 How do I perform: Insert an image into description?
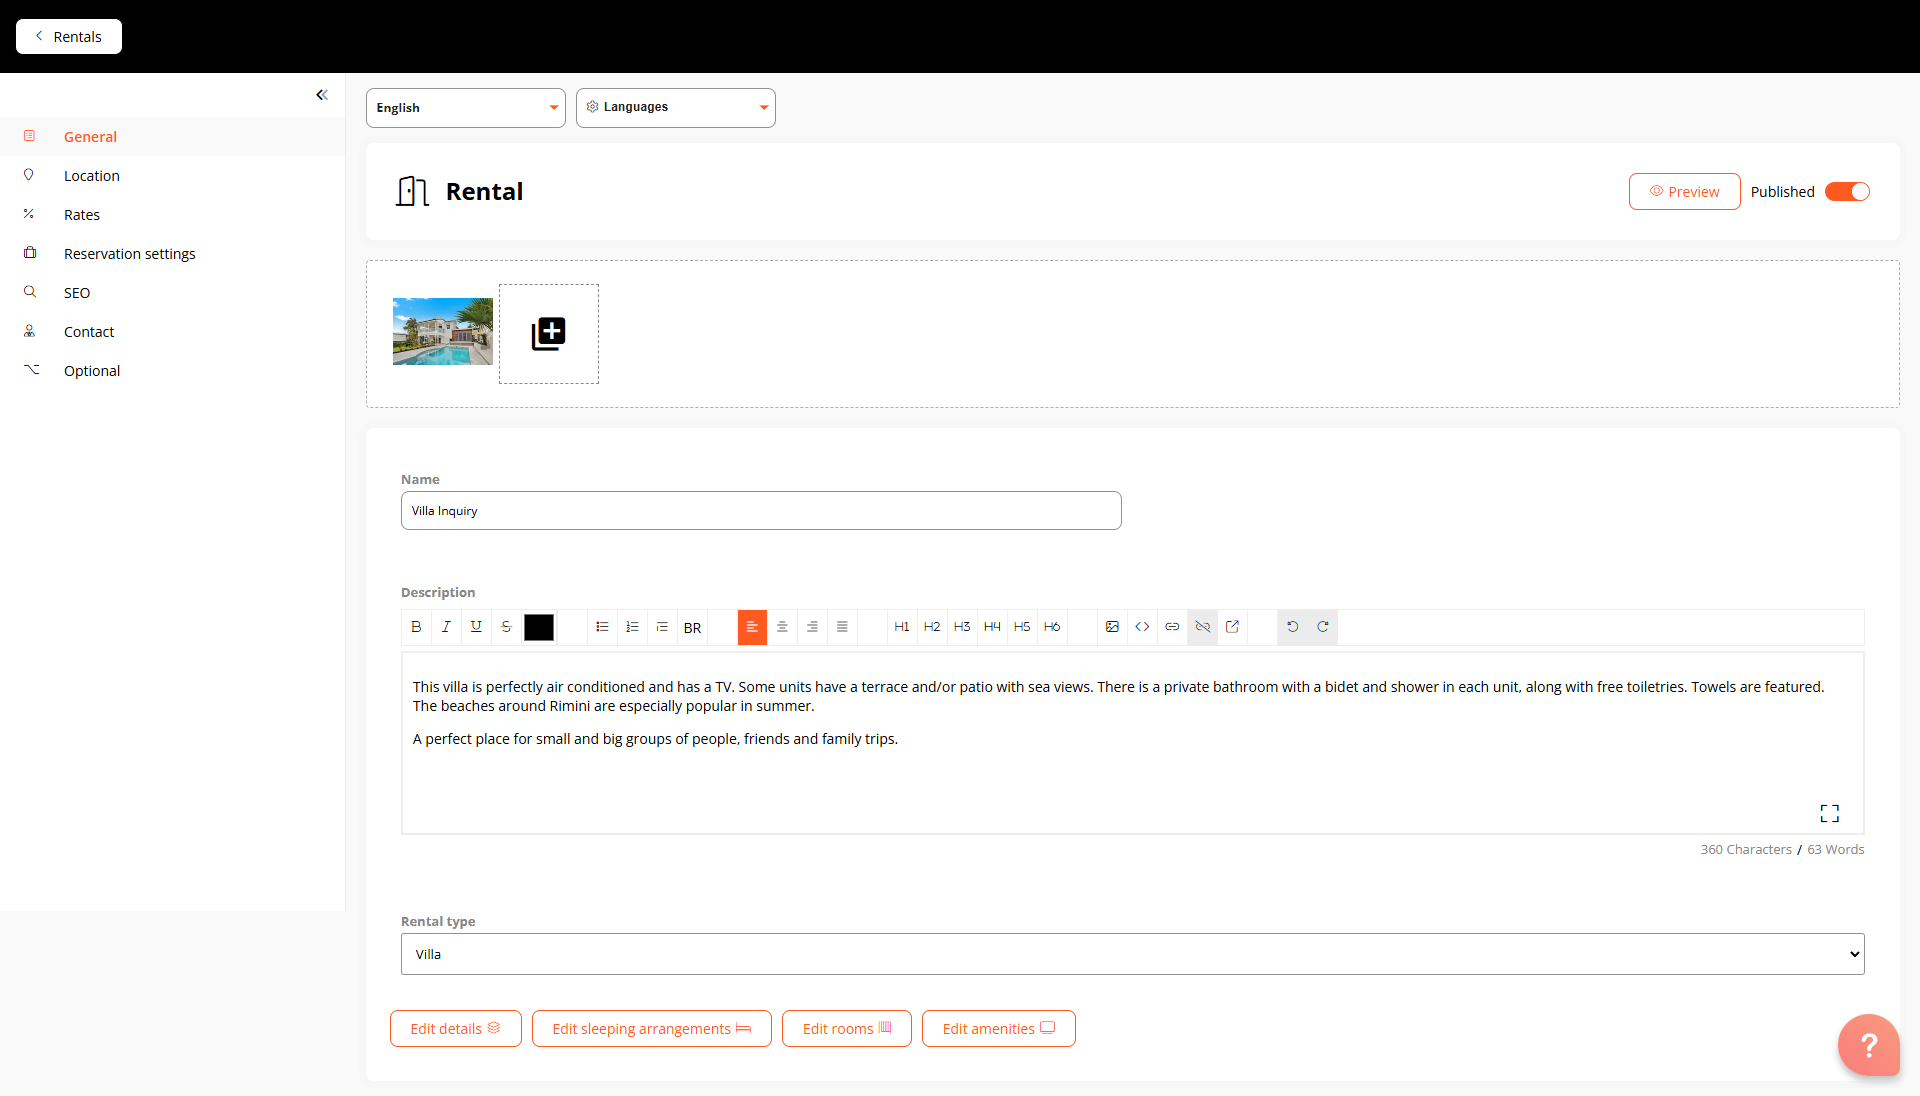pos(1112,627)
